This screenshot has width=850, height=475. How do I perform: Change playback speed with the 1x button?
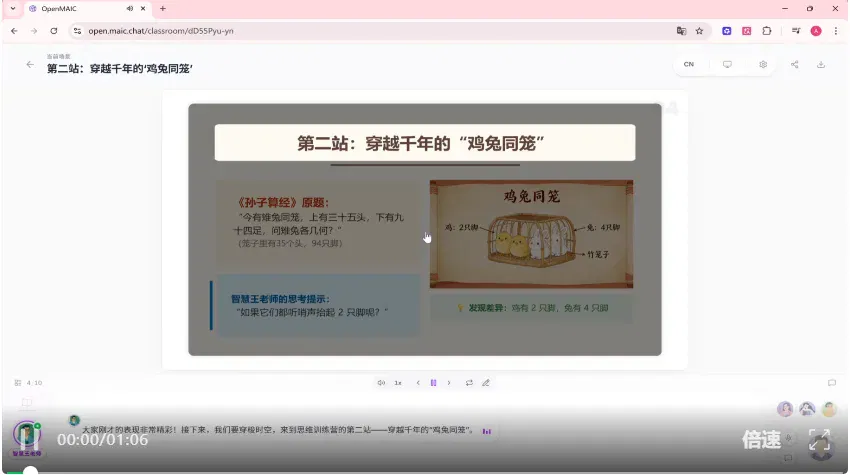tap(398, 383)
